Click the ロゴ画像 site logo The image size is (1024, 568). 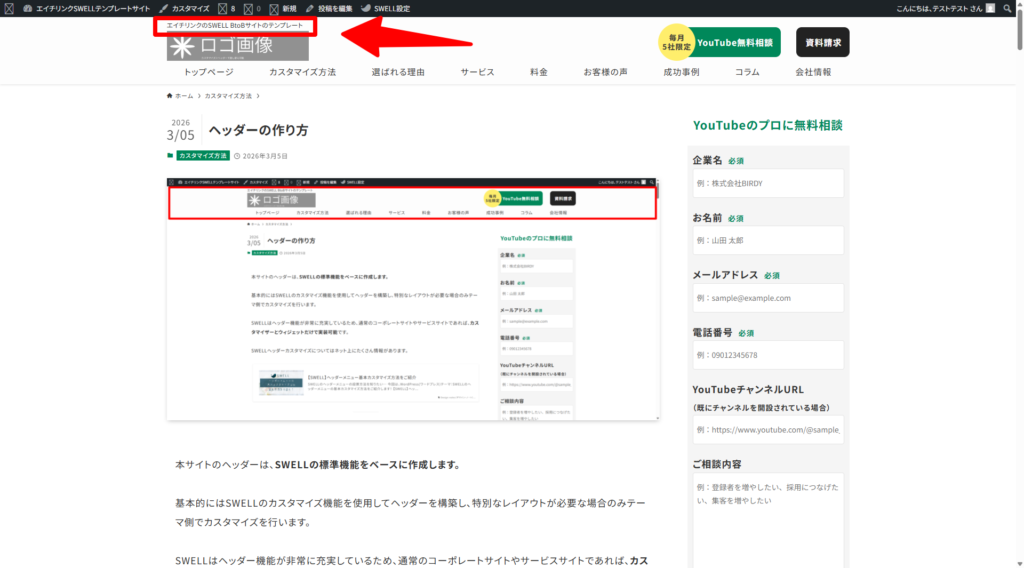[x=237, y=46]
